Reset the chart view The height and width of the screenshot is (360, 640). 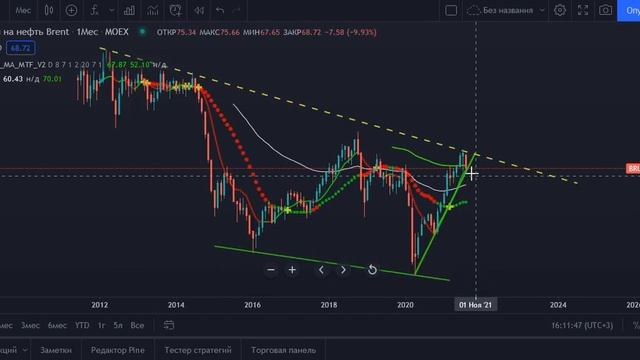coord(372,270)
